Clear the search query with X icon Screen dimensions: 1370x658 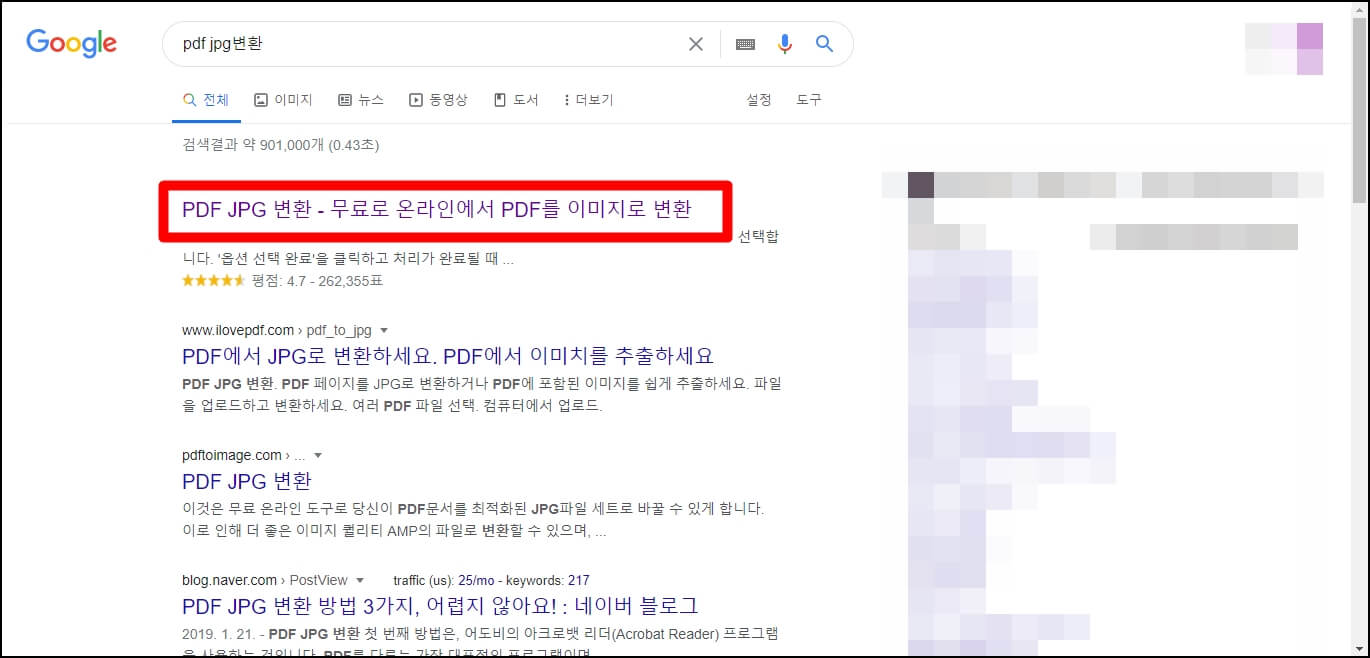coord(696,44)
